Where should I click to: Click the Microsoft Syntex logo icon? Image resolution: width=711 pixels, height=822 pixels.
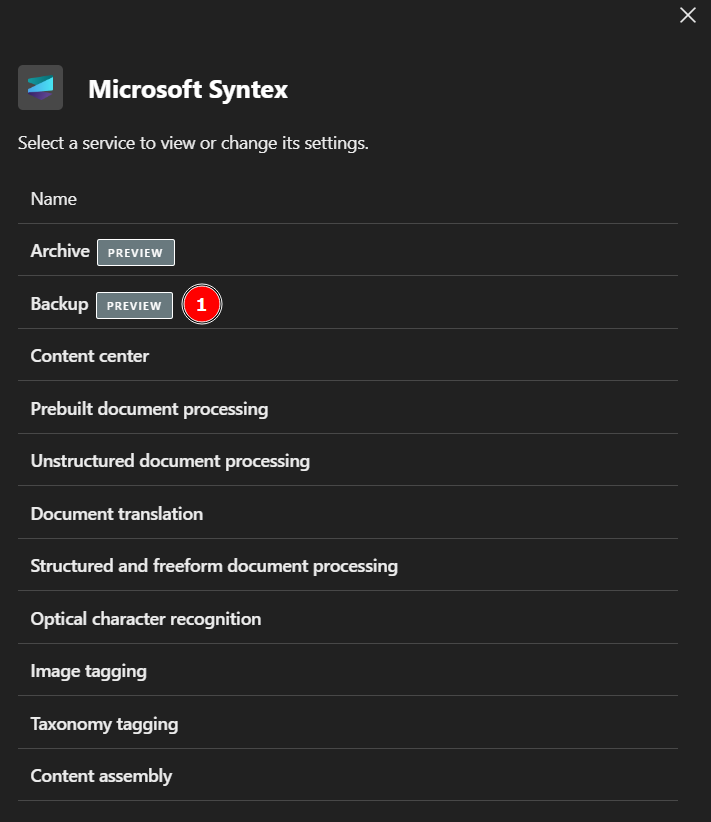click(40, 88)
